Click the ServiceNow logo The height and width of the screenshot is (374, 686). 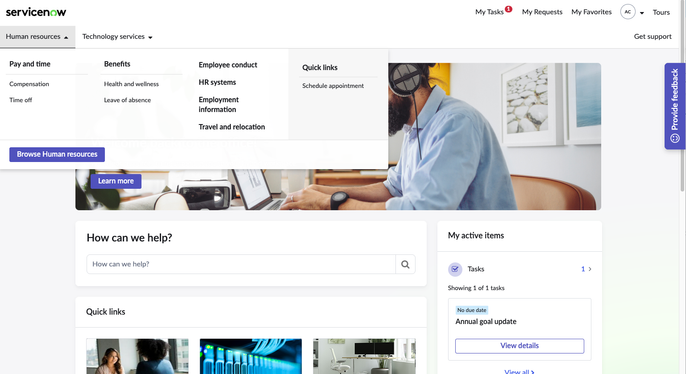[x=36, y=12]
